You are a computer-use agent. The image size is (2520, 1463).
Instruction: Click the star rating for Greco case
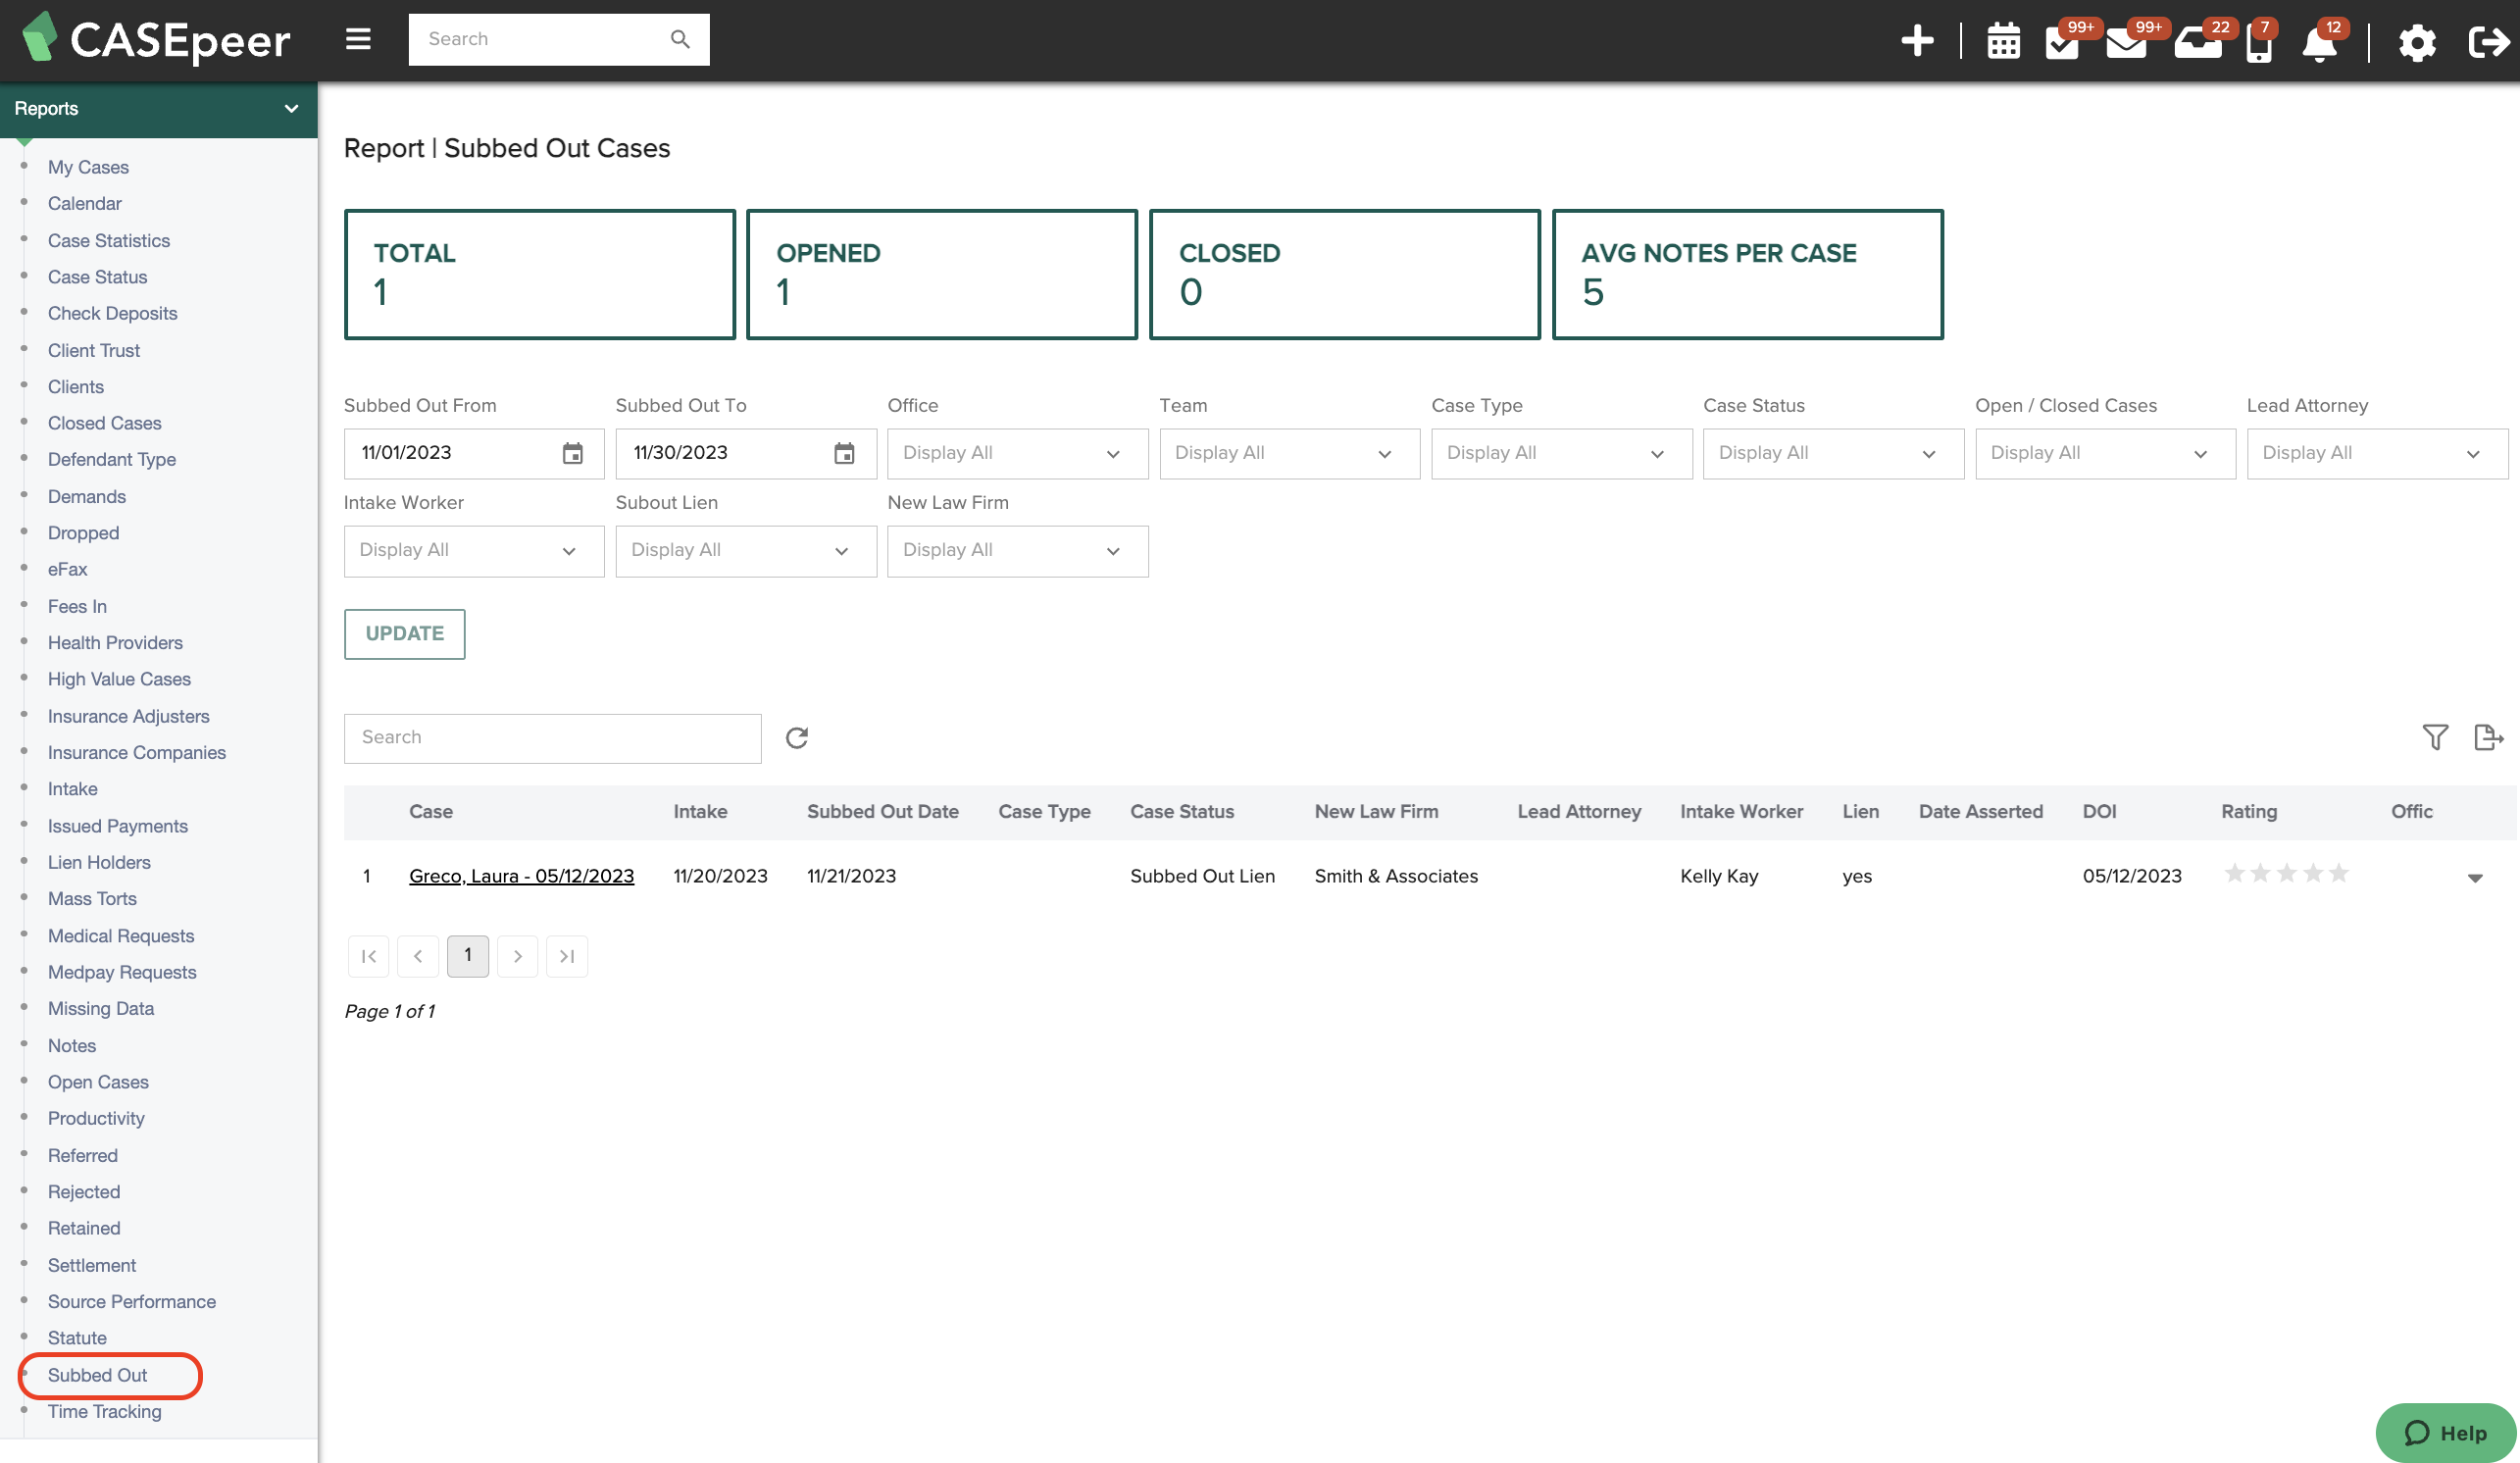click(x=2286, y=874)
